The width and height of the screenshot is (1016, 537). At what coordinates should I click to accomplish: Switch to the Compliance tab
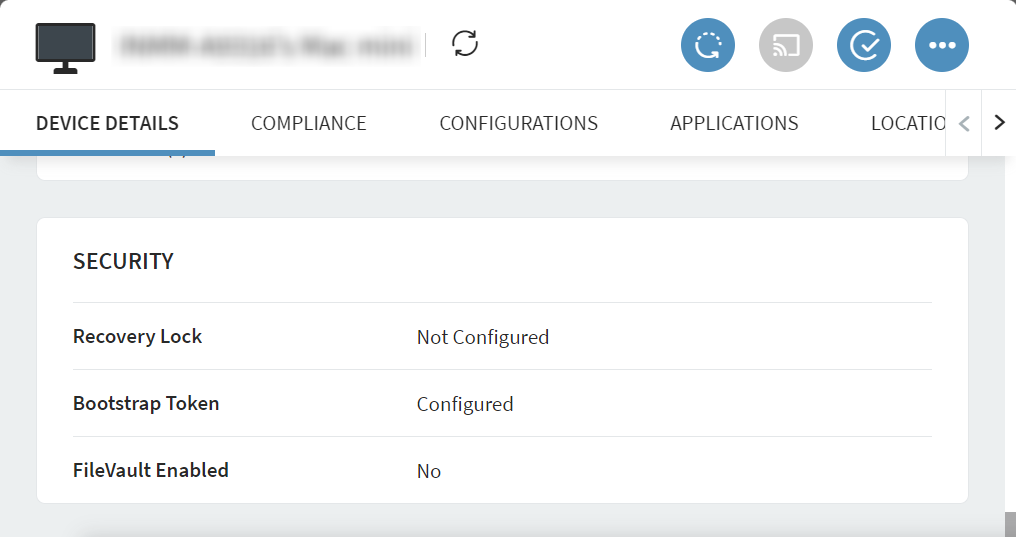tap(308, 123)
